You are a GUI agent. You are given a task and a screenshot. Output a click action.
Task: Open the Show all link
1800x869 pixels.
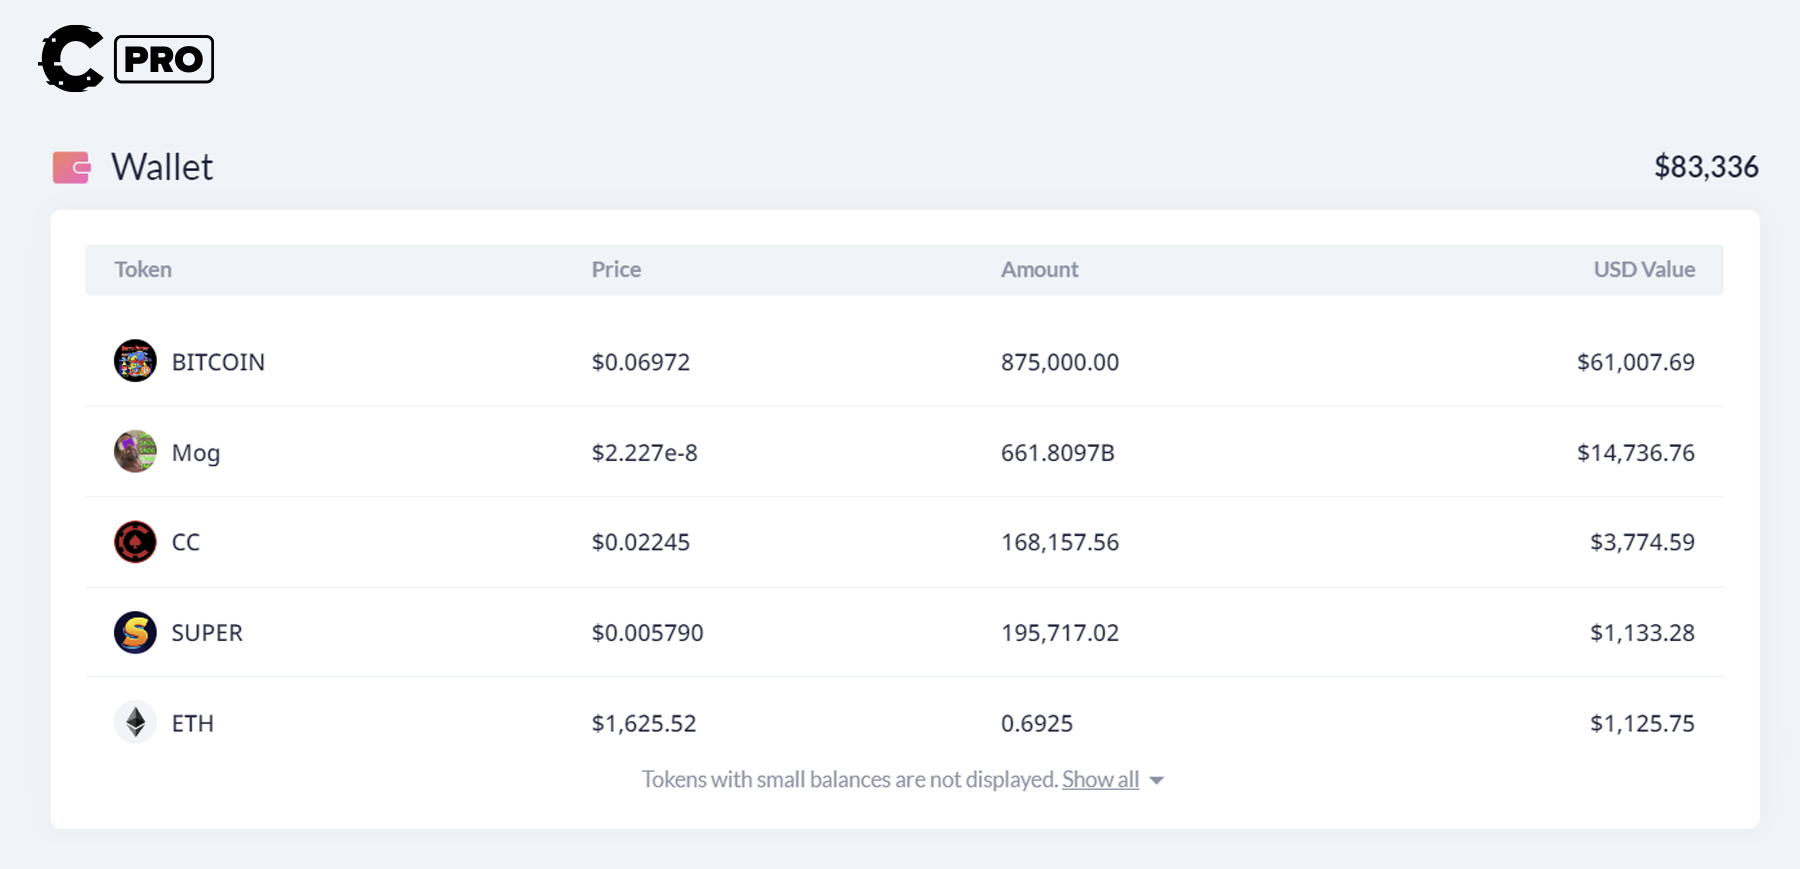click(1100, 779)
